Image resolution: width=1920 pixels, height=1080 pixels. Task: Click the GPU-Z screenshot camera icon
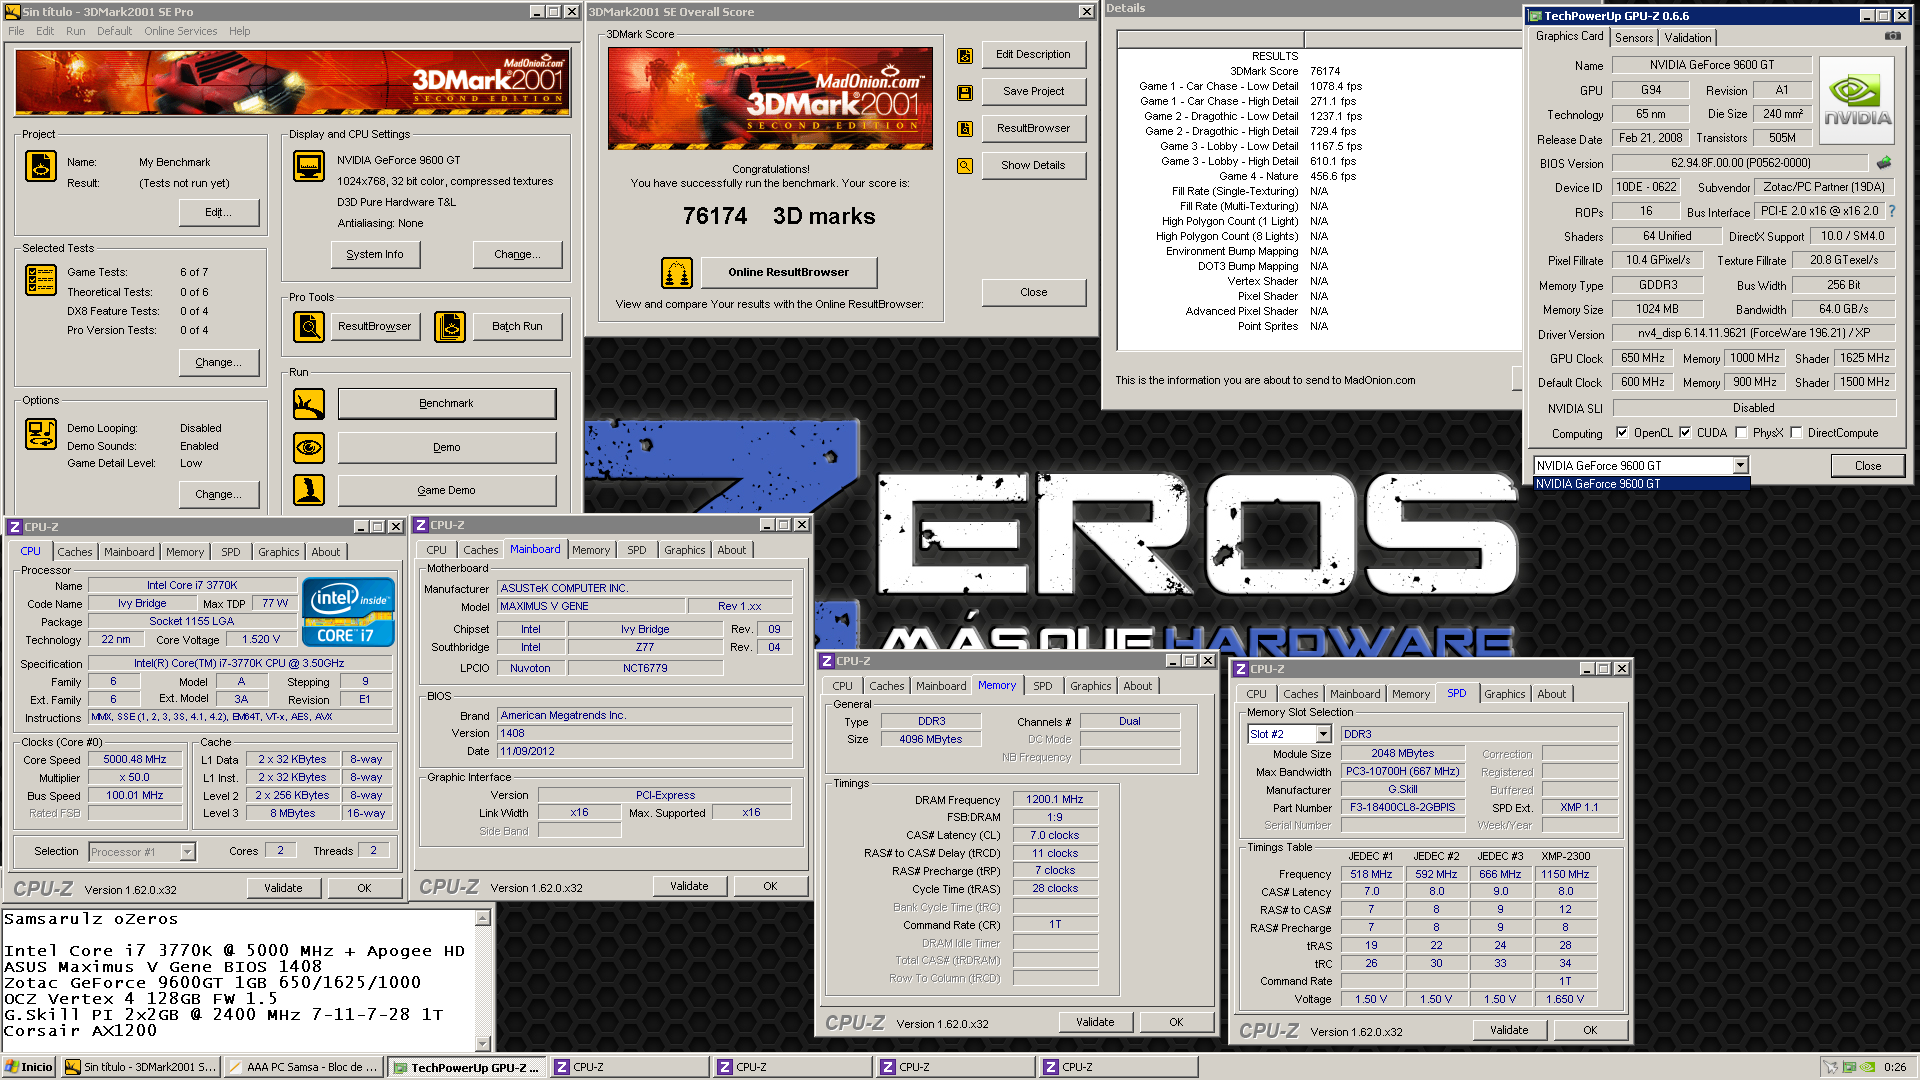click(x=1893, y=36)
